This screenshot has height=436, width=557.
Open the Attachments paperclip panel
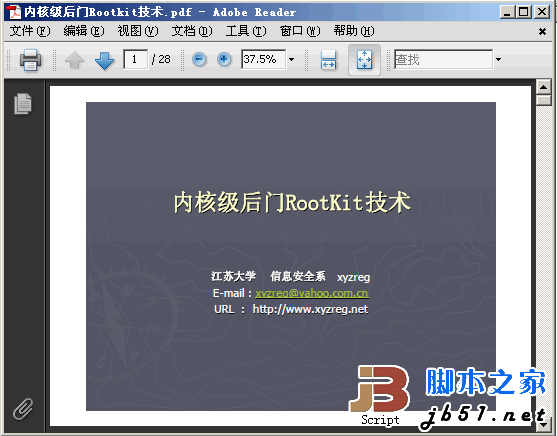tap(23, 409)
